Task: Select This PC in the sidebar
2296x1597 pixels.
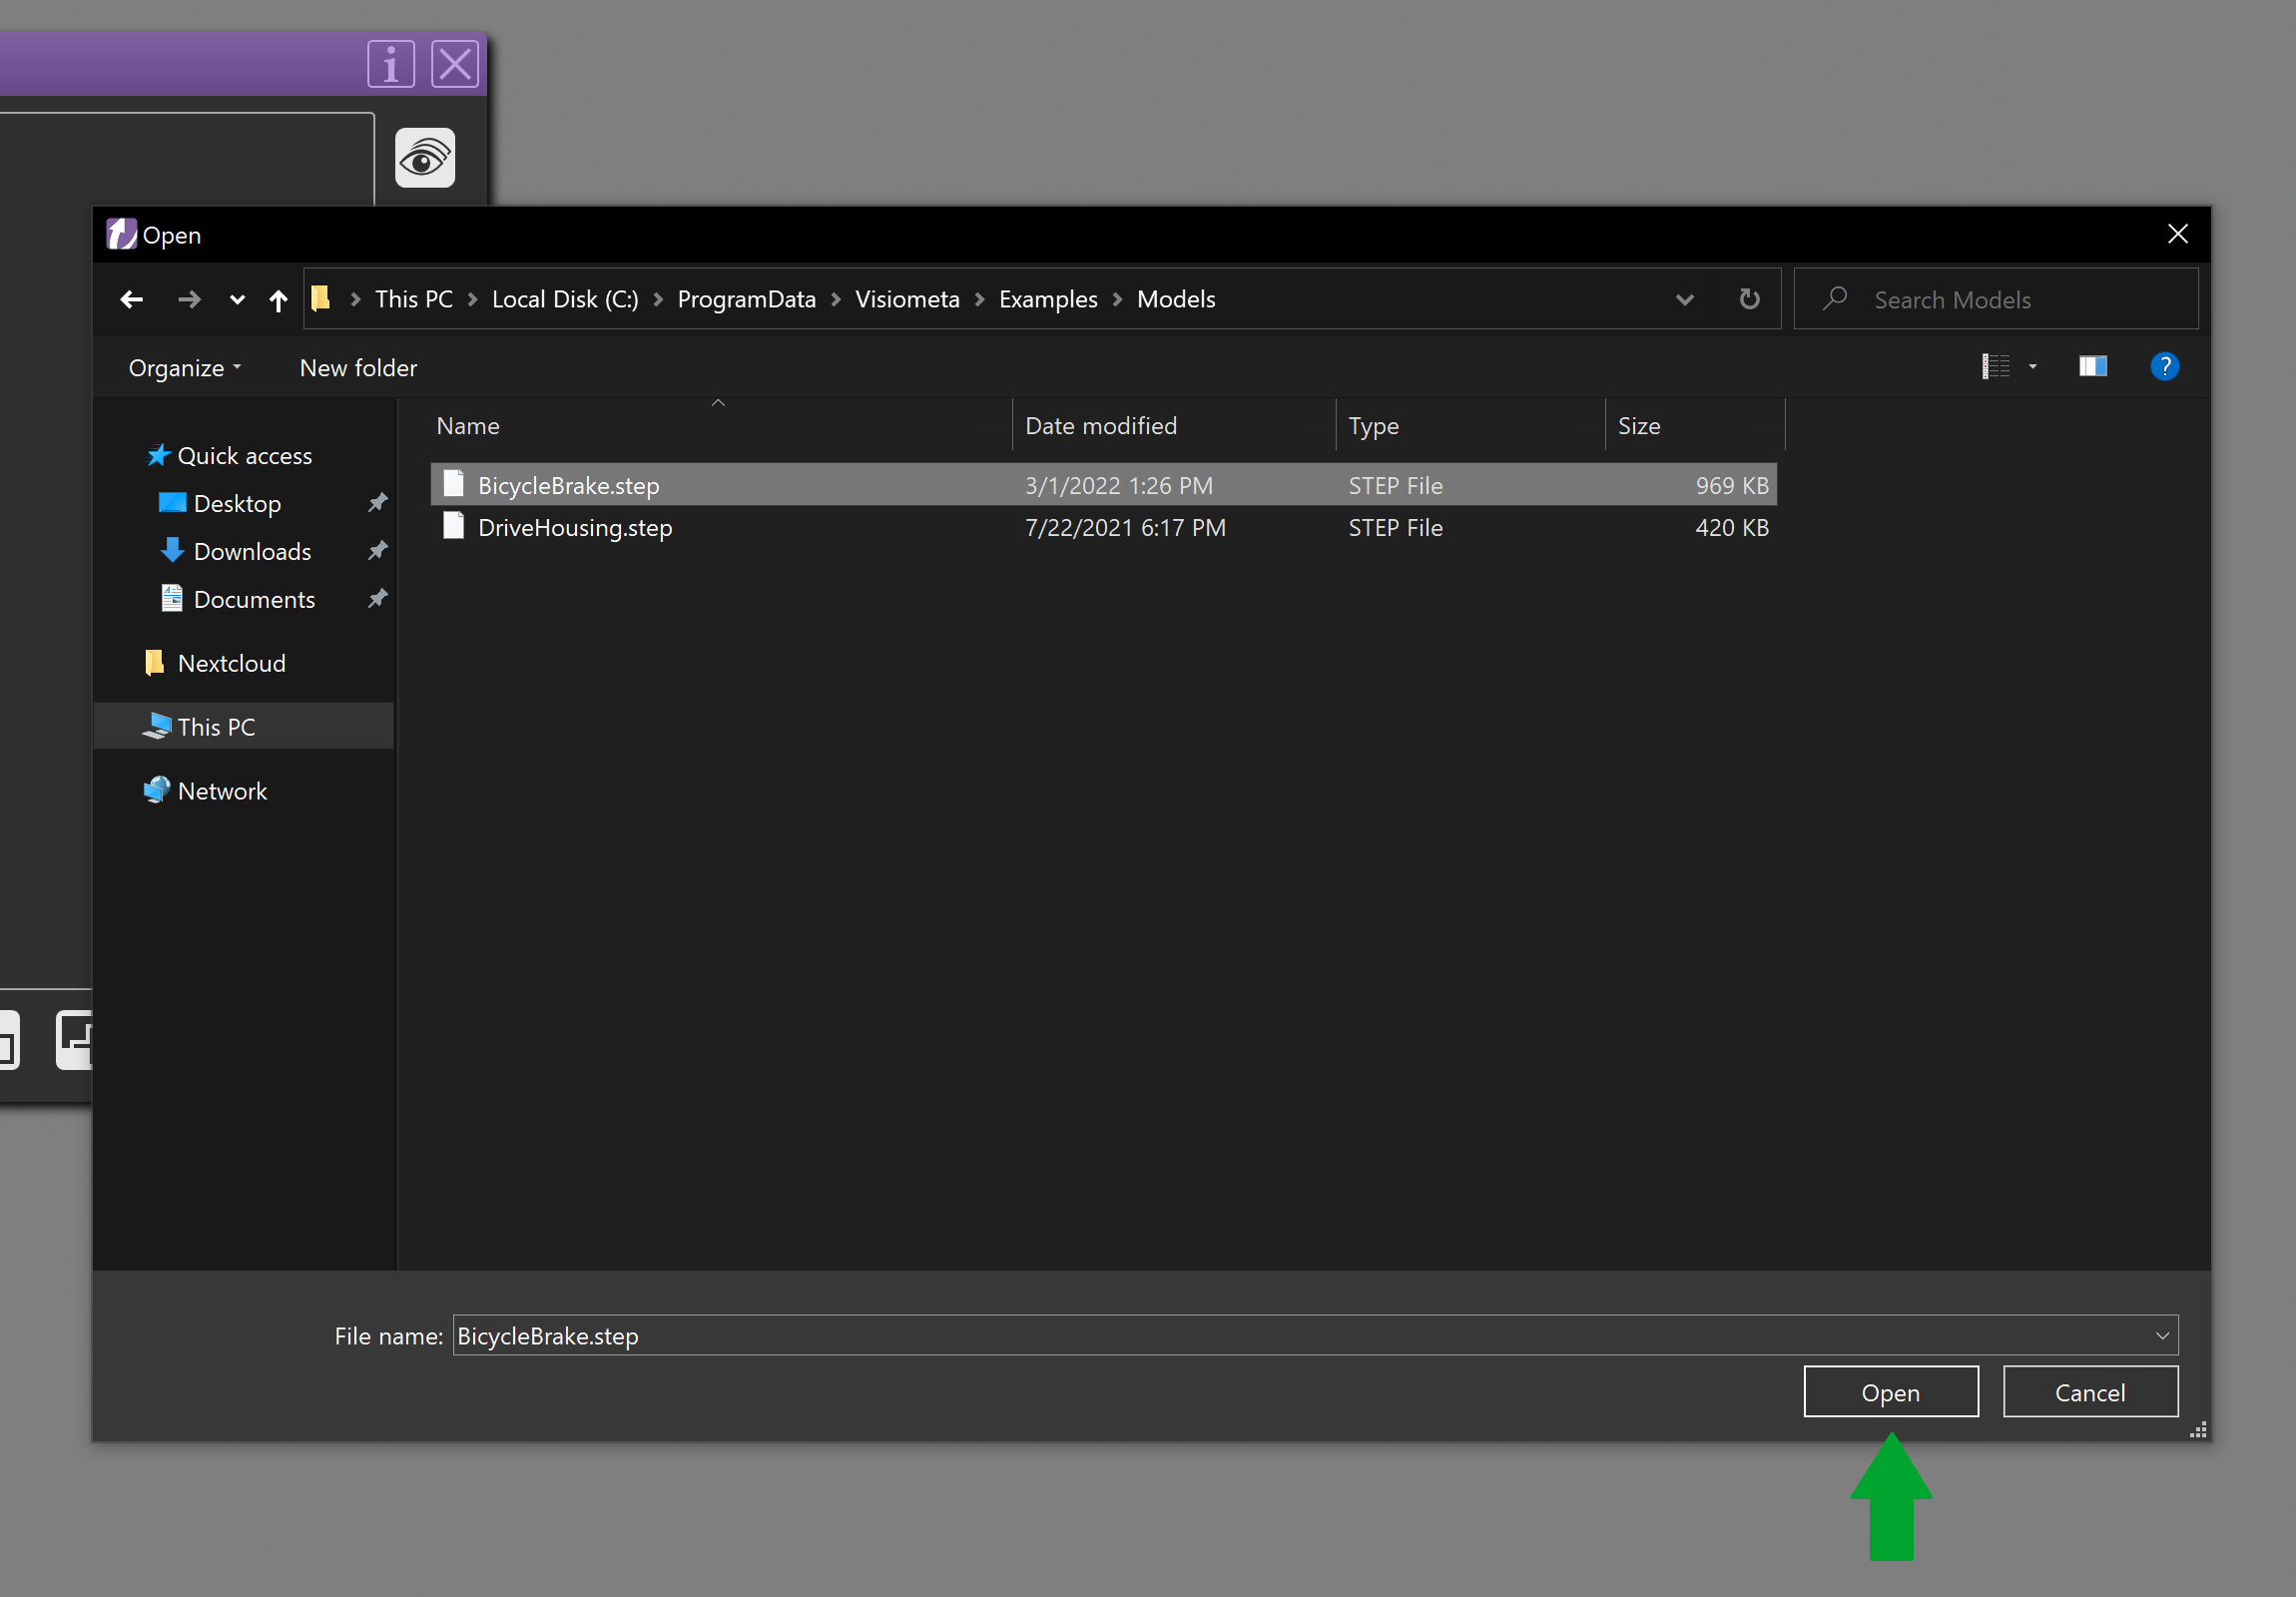Action: click(243, 727)
